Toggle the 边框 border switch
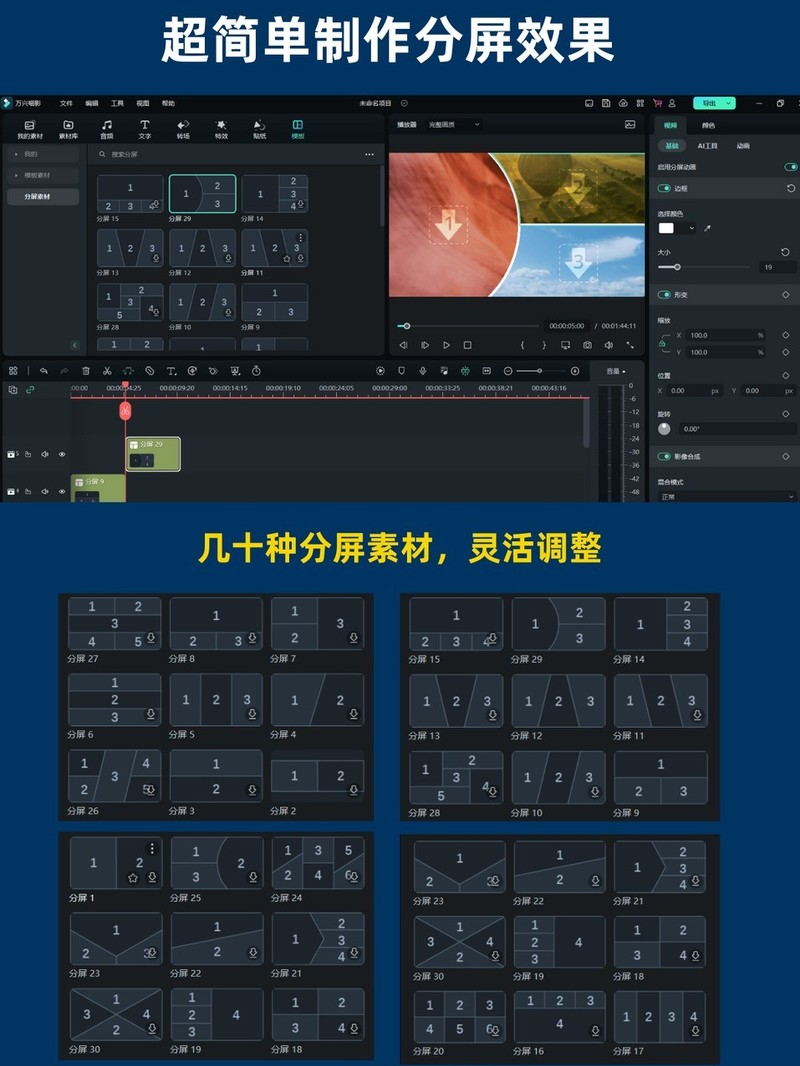The height and width of the screenshot is (1066, 800). click(x=664, y=188)
